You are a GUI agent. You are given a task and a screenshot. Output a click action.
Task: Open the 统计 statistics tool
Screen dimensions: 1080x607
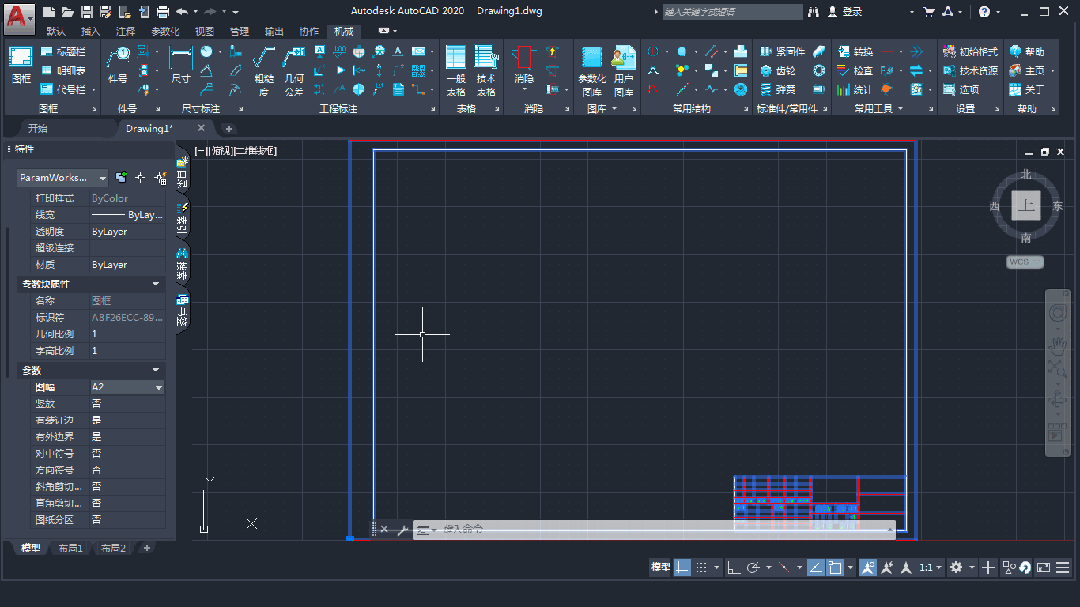coord(855,90)
